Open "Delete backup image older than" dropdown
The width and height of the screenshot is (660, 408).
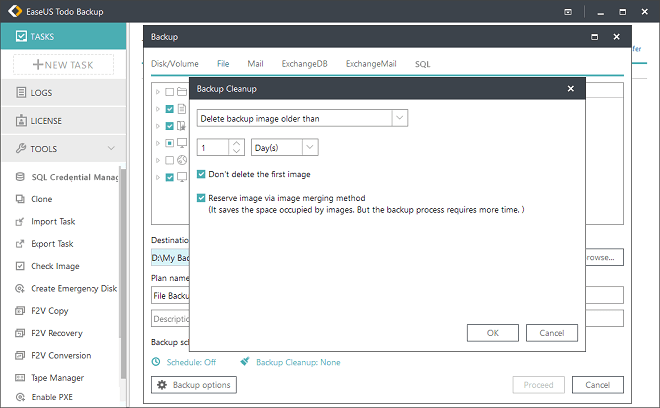click(x=399, y=118)
